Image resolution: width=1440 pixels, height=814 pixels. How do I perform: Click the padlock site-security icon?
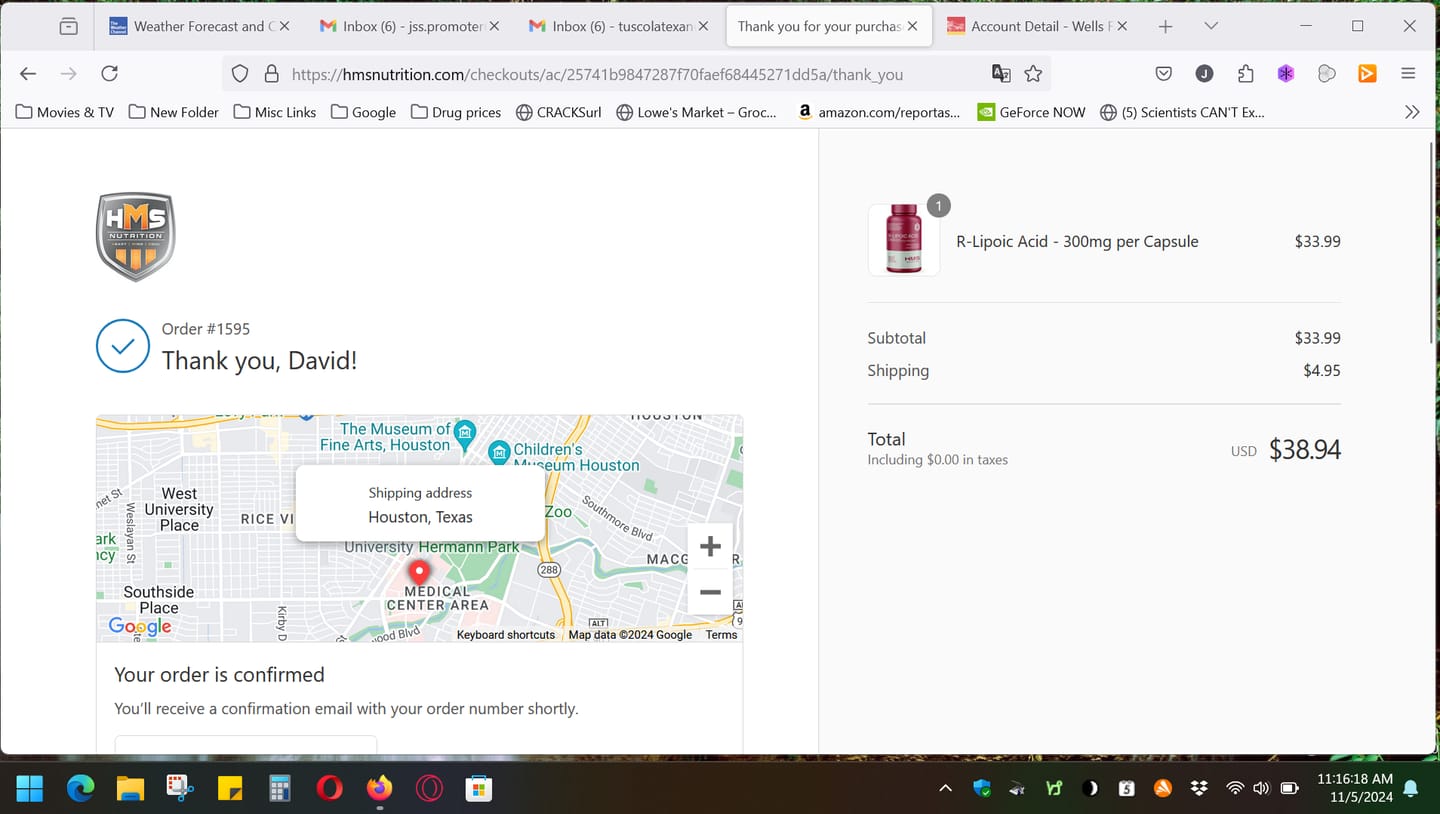coord(271,73)
